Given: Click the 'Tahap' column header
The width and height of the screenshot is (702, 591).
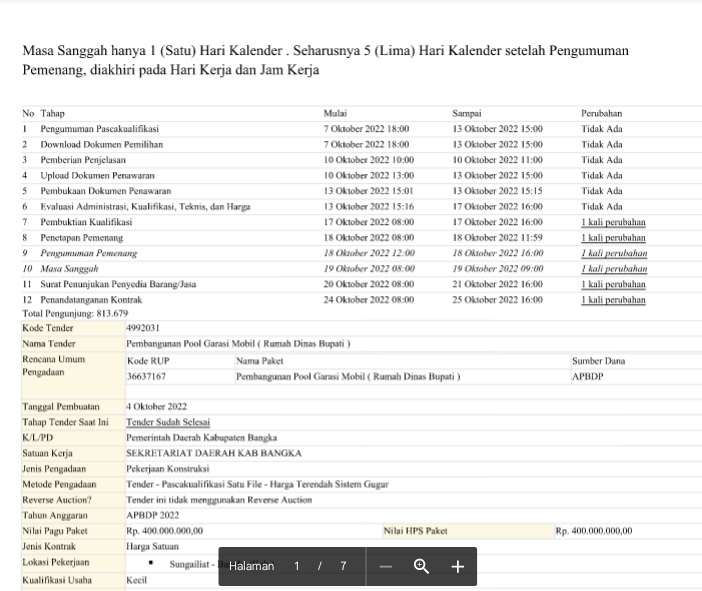Looking at the screenshot, I should tap(52, 113).
